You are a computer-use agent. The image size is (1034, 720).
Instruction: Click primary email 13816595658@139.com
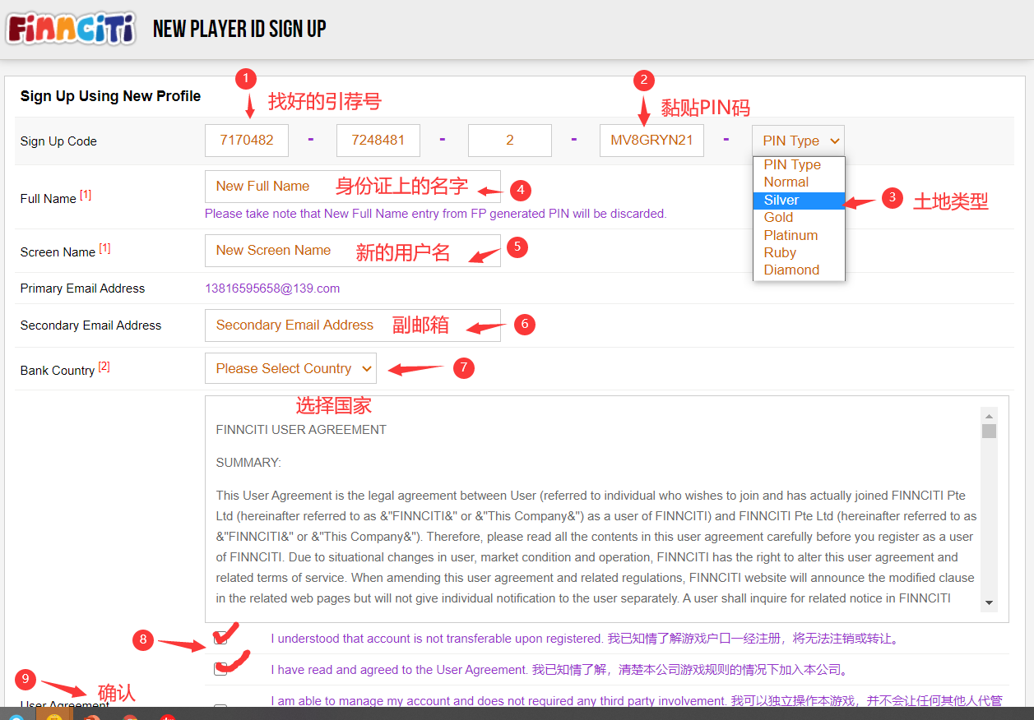[272, 289]
